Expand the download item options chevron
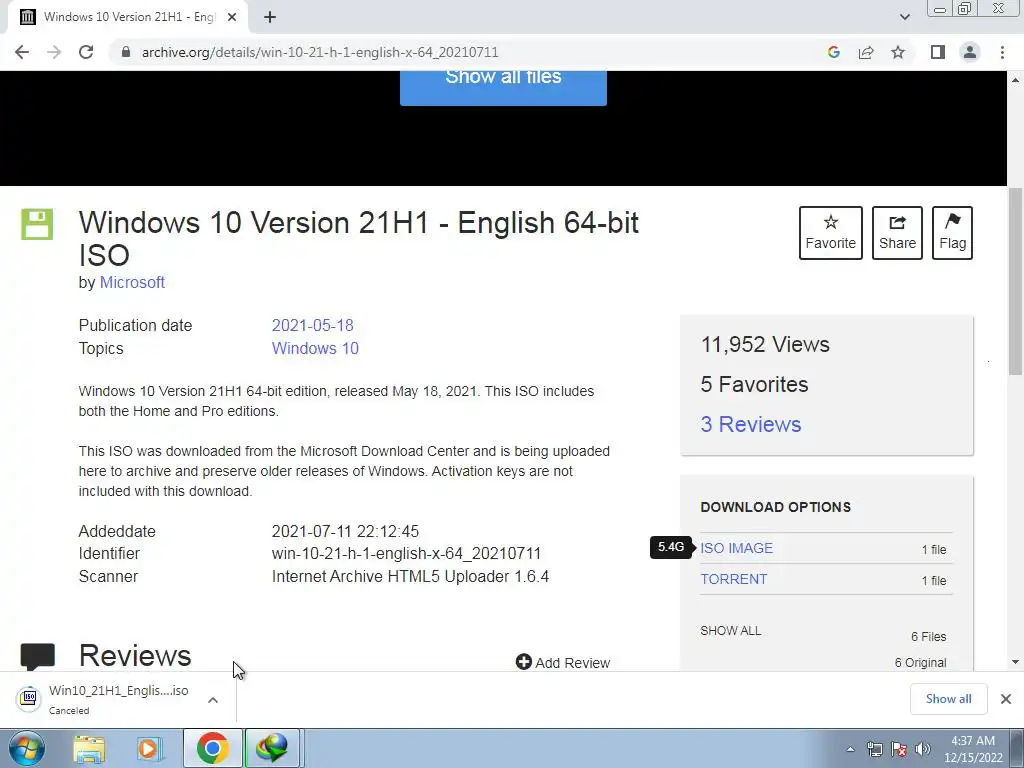This screenshot has height=768, width=1024. coord(213,699)
